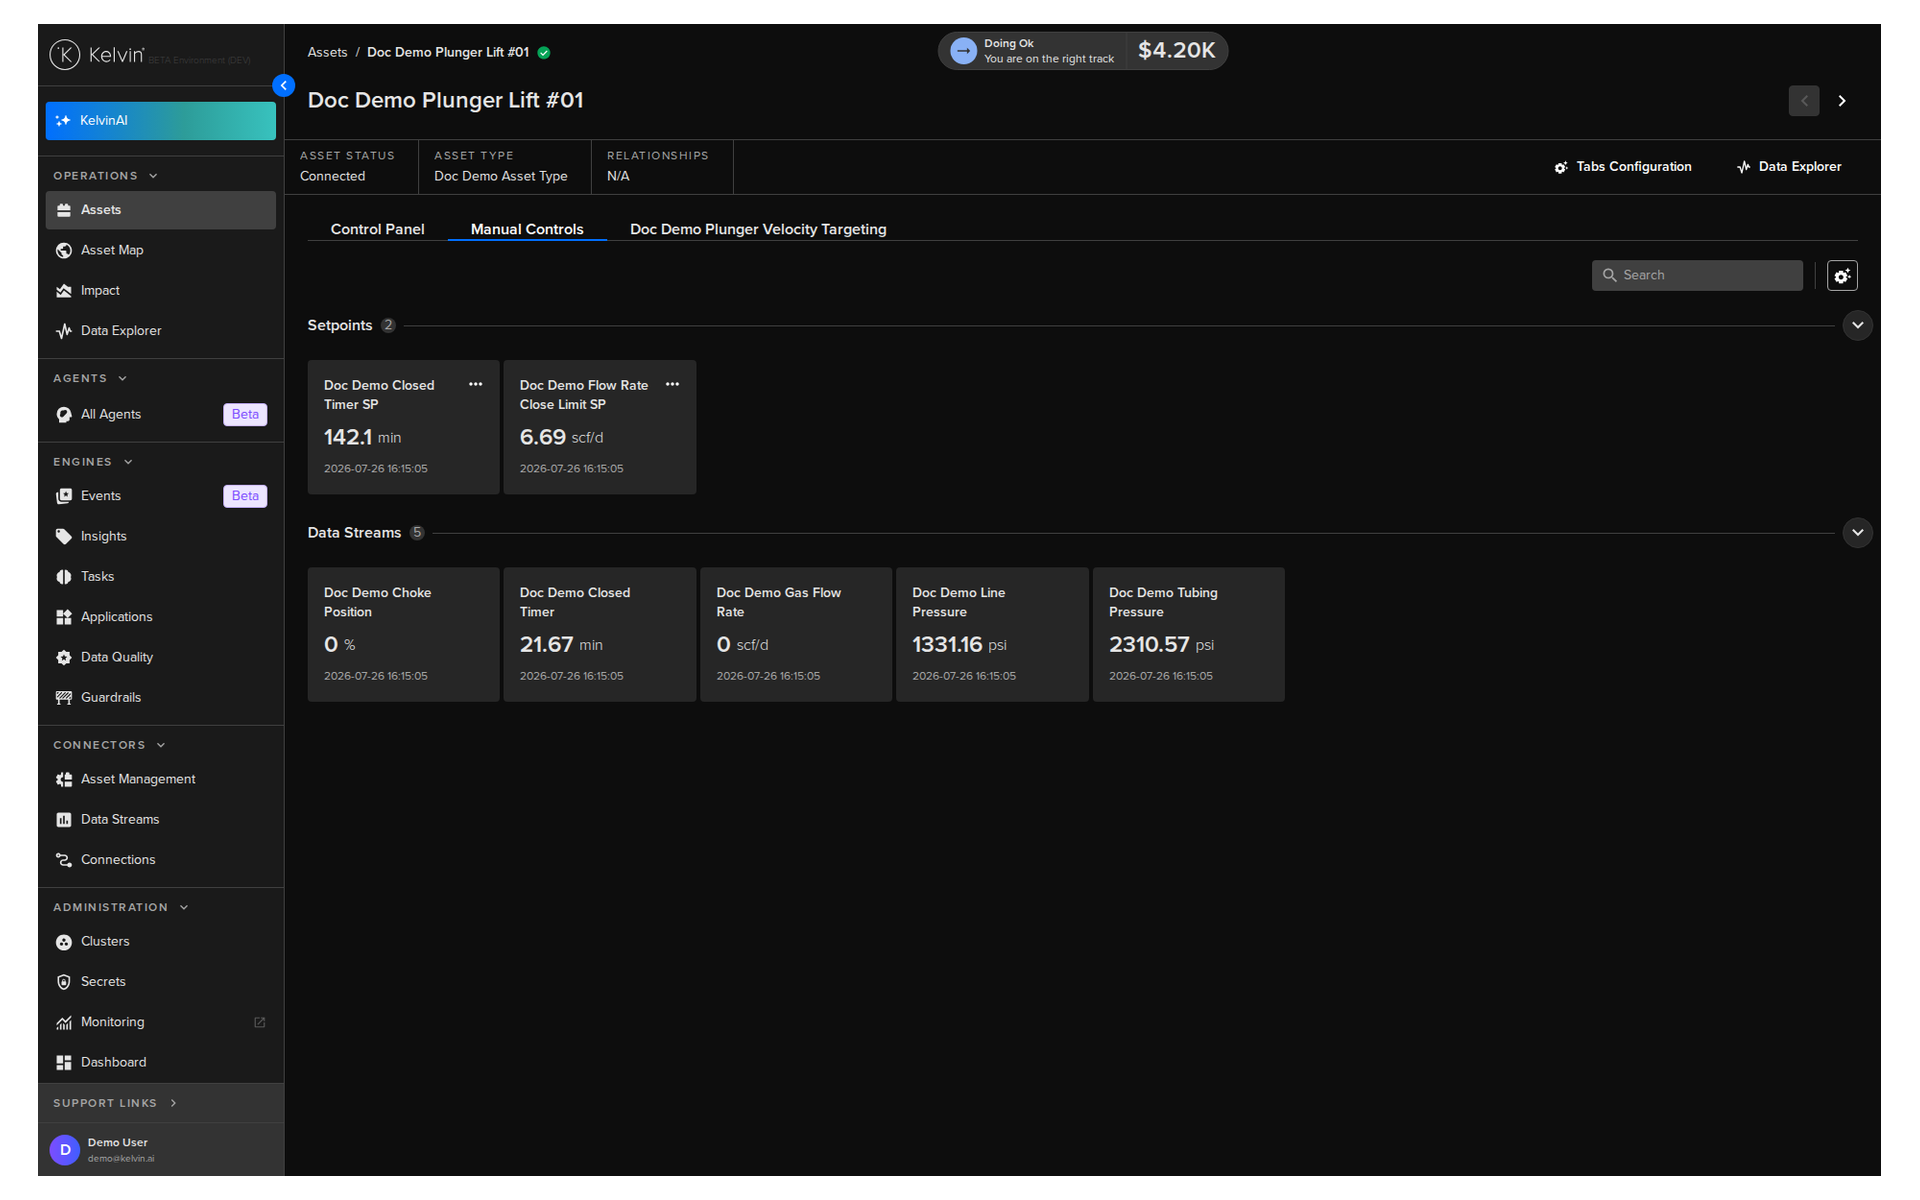Click Applications grid icon
Viewport: 1920px width, 1200px height.
click(64, 617)
